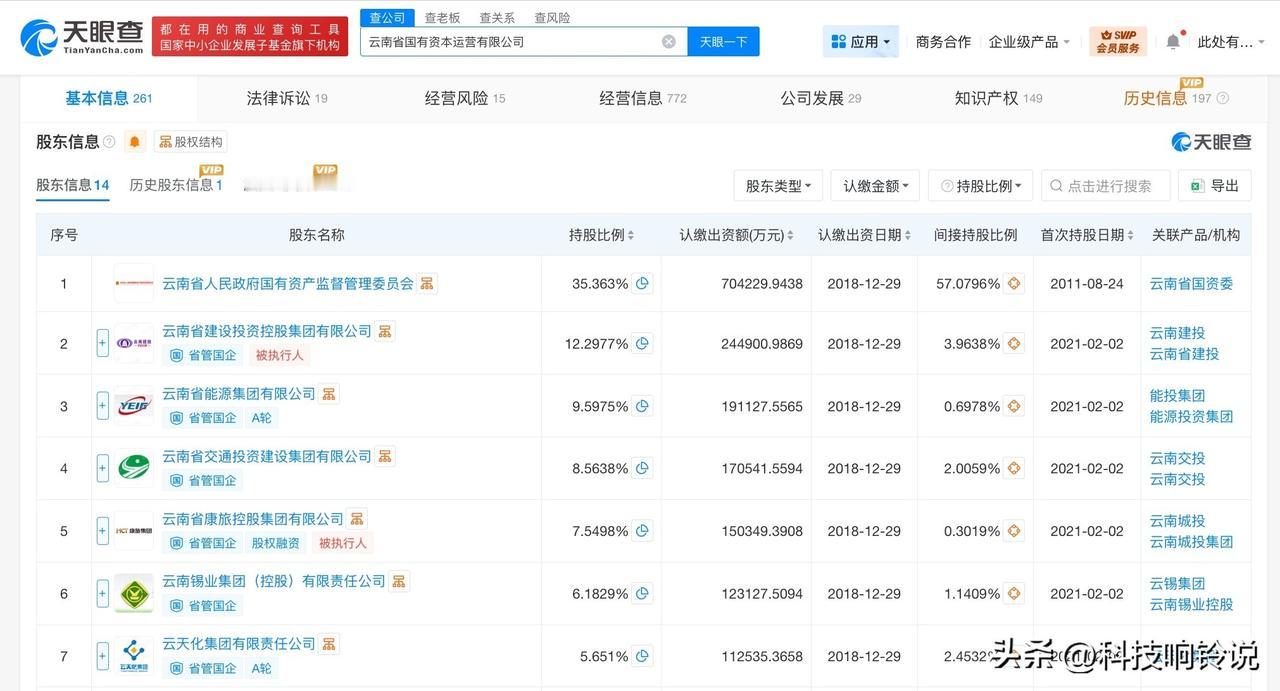This screenshot has height=691, width=1280.
Task: Open structure icon beside 云南省康旅控股集团有限公司
Action: (x=357, y=519)
